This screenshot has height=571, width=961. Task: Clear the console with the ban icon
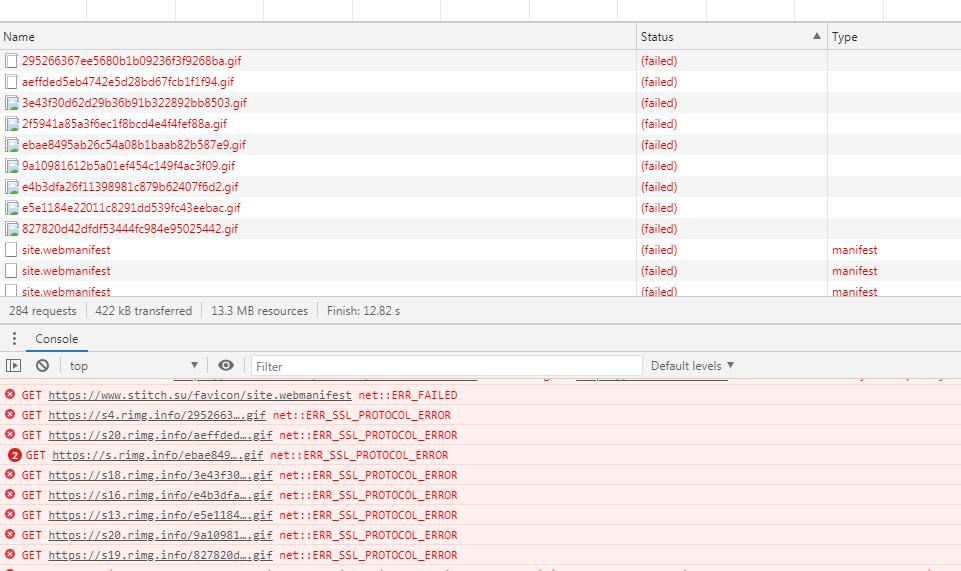[42, 366]
